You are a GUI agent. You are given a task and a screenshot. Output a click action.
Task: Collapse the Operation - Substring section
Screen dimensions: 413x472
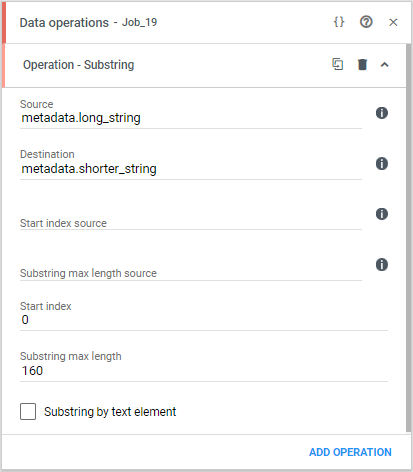click(x=385, y=65)
